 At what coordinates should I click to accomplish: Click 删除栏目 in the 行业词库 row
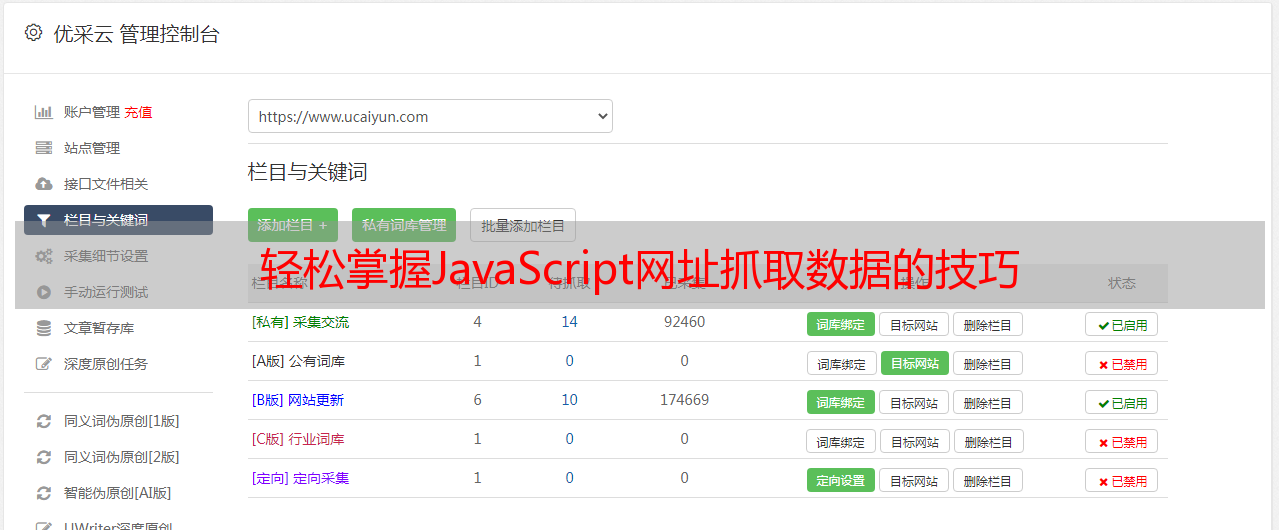click(987, 441)
